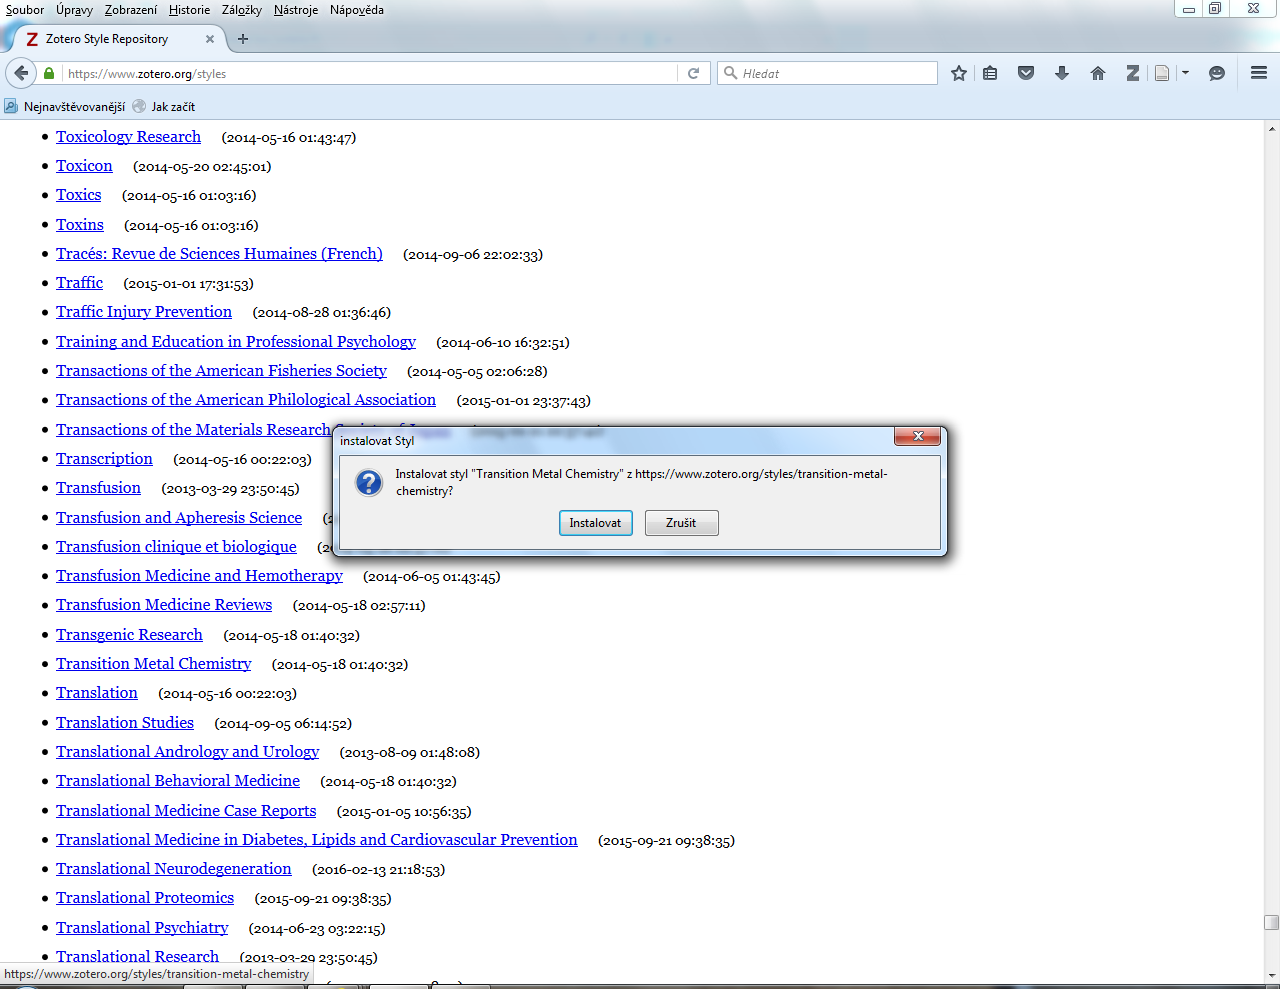Open Nejnavštěvovanější bookmark folder
1280x989 pixels.
65,106
